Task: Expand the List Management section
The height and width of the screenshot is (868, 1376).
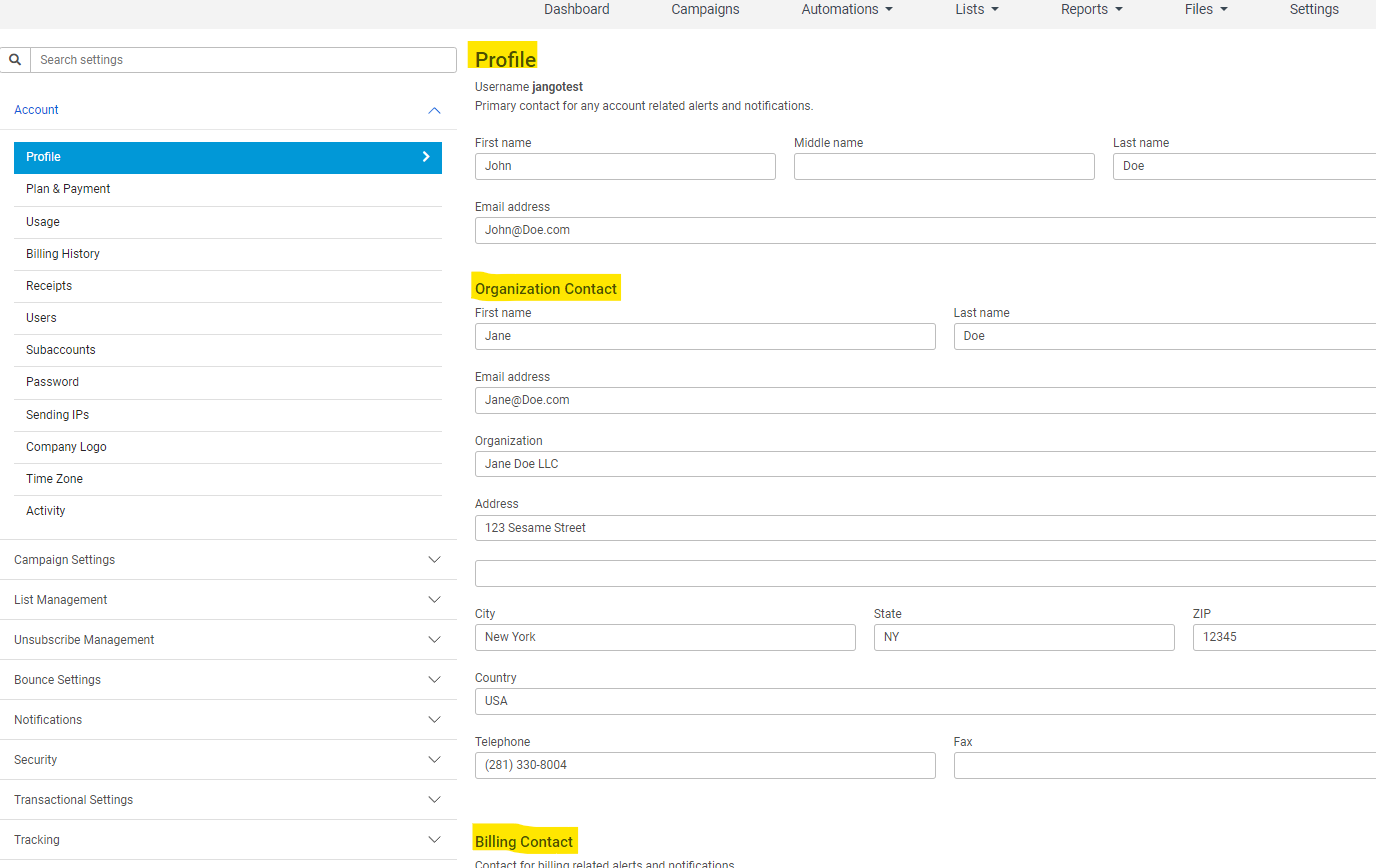Action: pyautogui.click(x=434, y=600)
